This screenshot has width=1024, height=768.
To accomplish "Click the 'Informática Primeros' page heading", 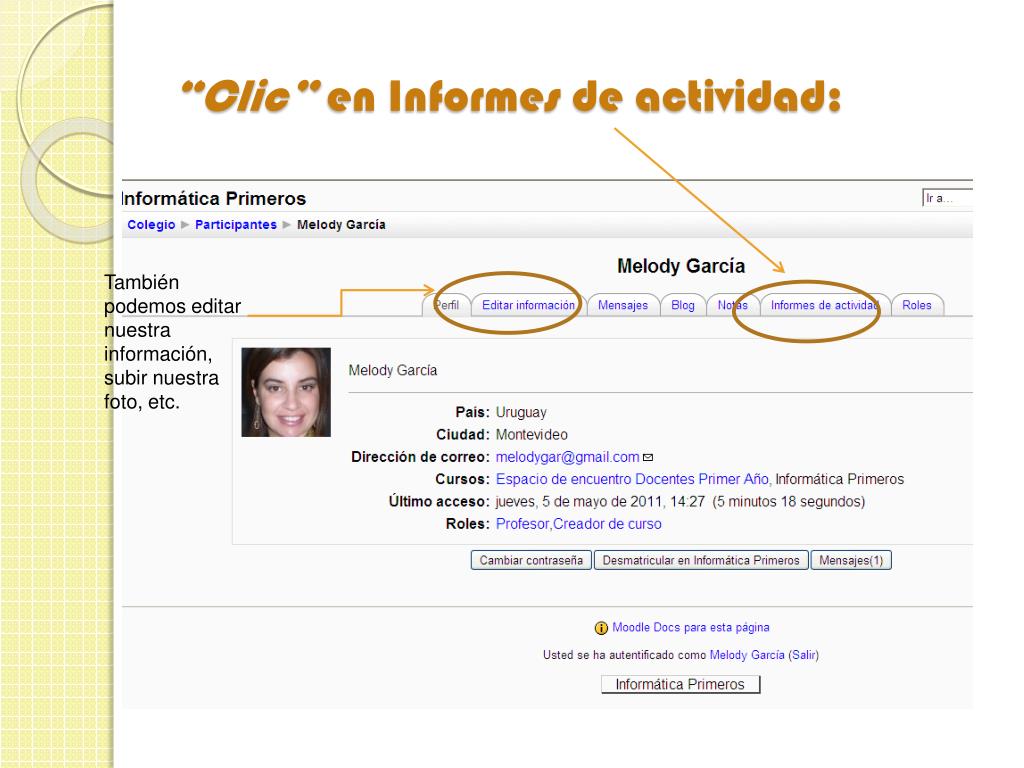I will (x=214, y=199).
